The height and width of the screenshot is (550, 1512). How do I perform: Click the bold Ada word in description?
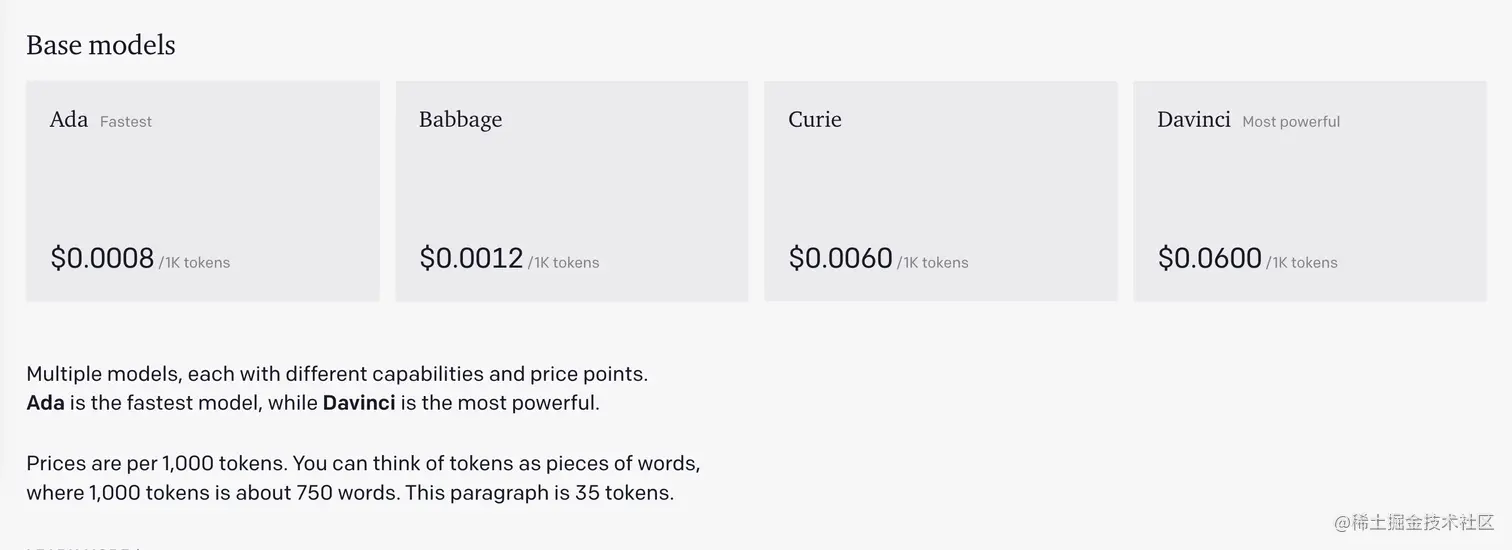click(45, 403)
